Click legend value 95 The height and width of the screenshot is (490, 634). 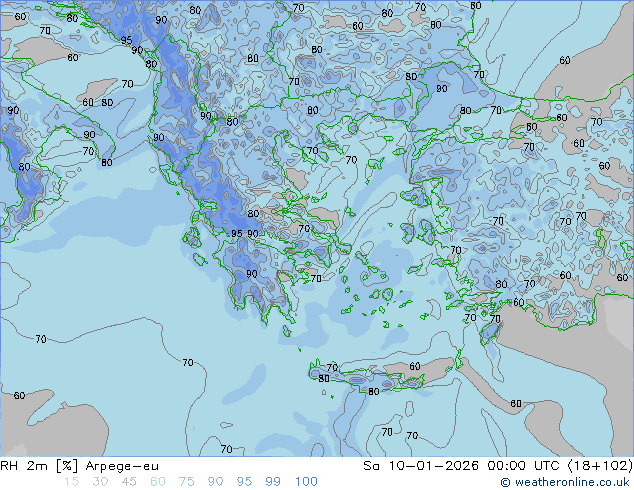(x=244, y=482)
